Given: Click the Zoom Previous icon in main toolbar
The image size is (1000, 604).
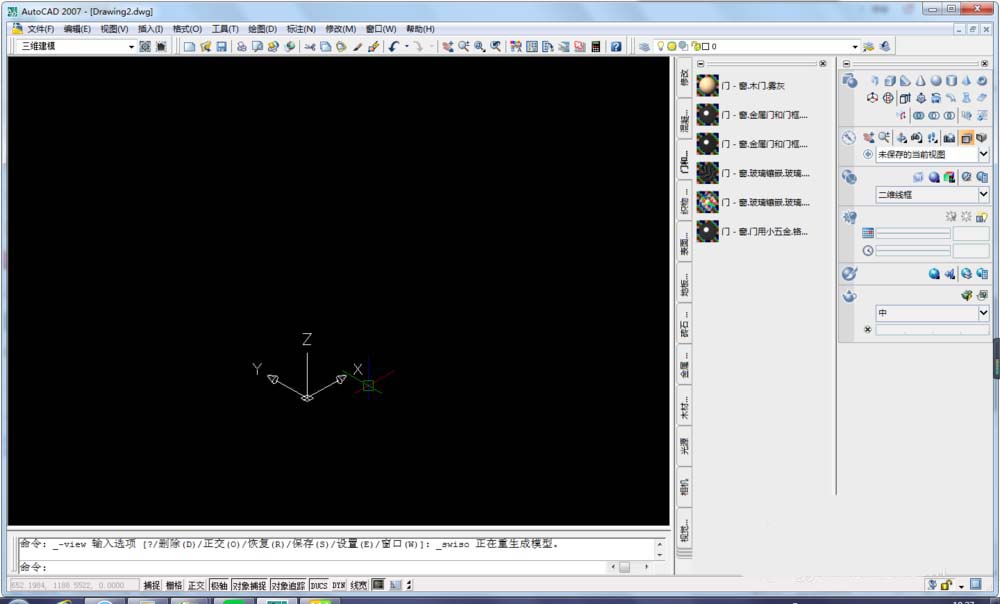Looking at the screenshot, I should pos(496,47).
